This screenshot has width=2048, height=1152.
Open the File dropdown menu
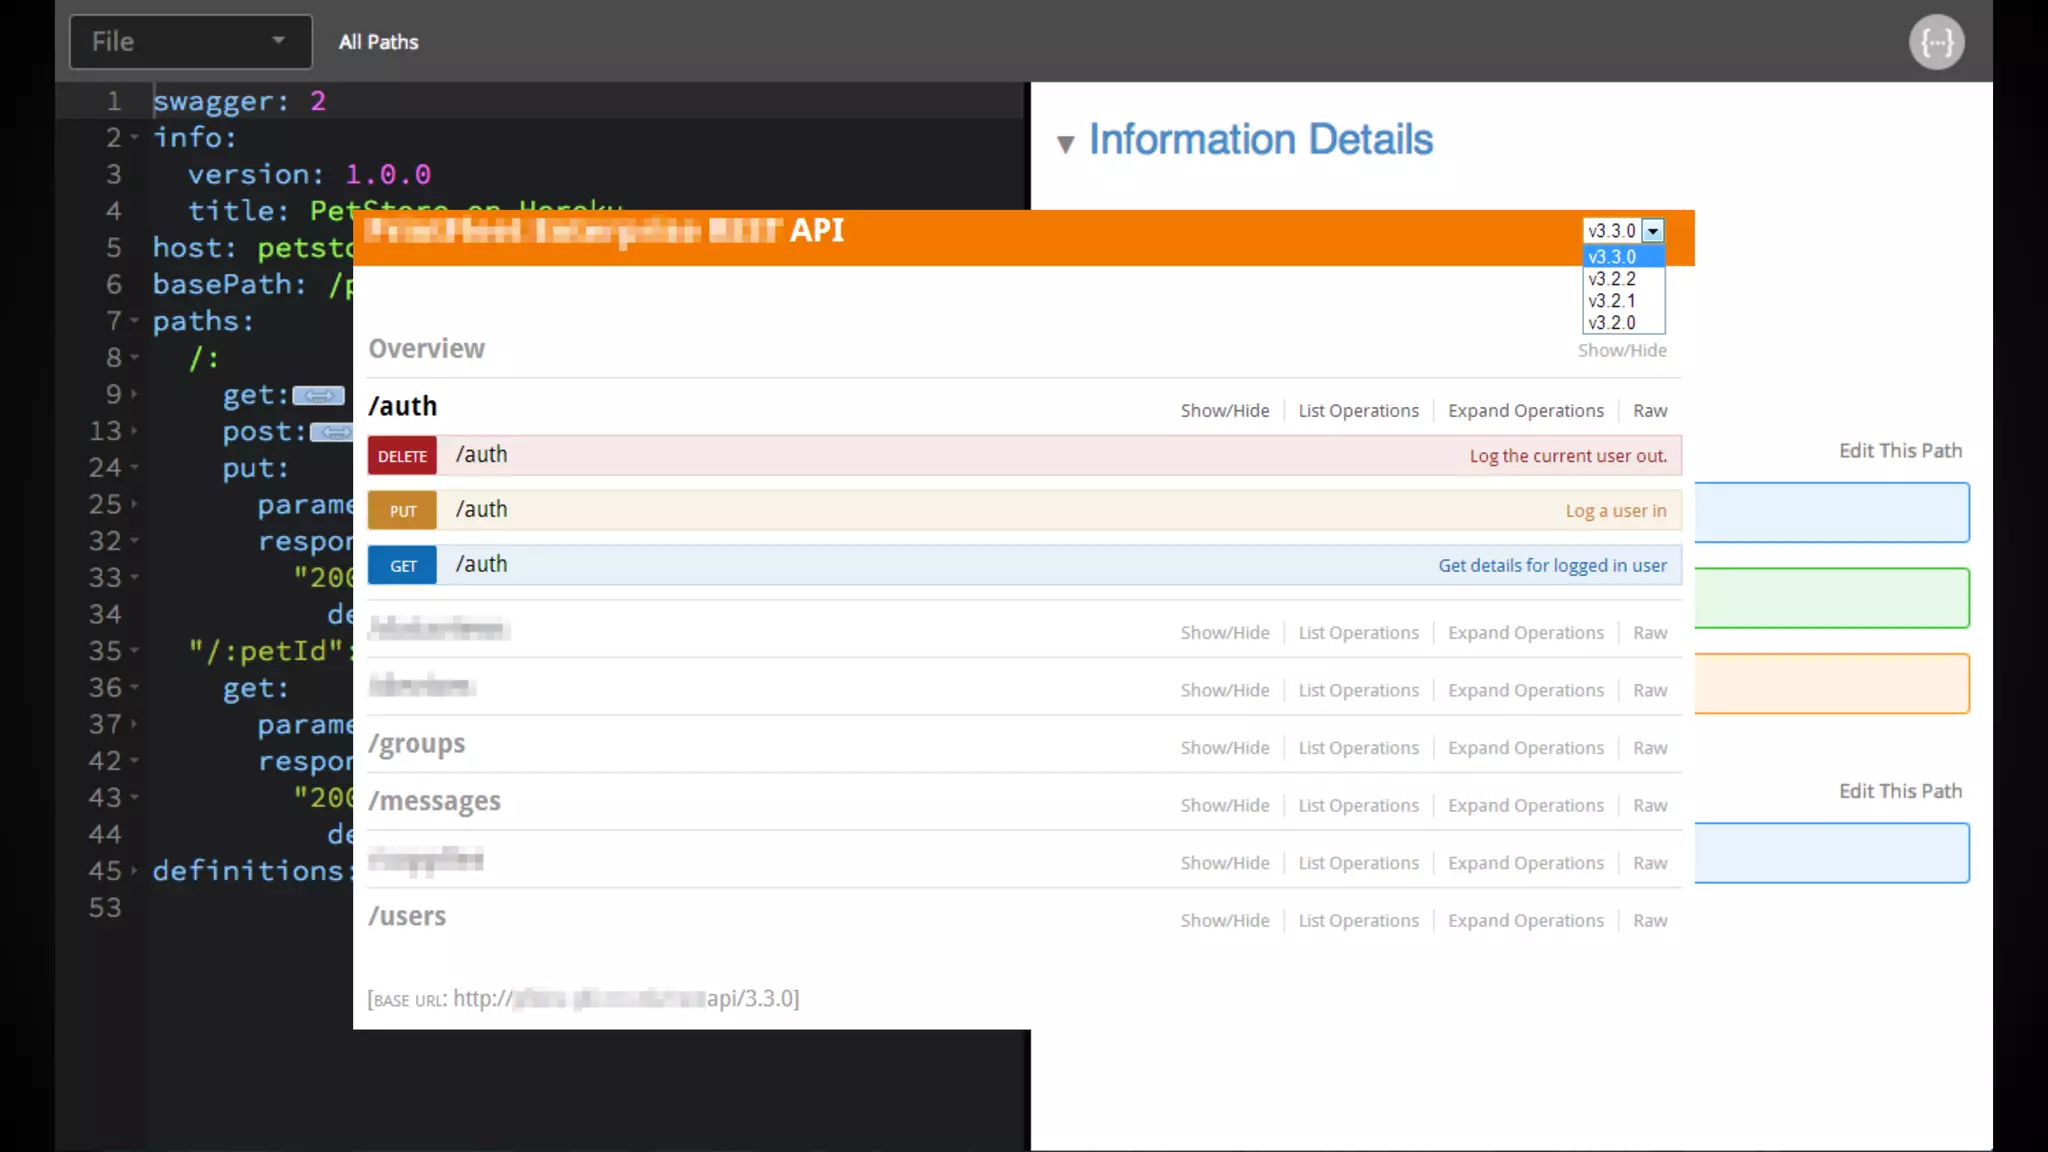point(190,42)
